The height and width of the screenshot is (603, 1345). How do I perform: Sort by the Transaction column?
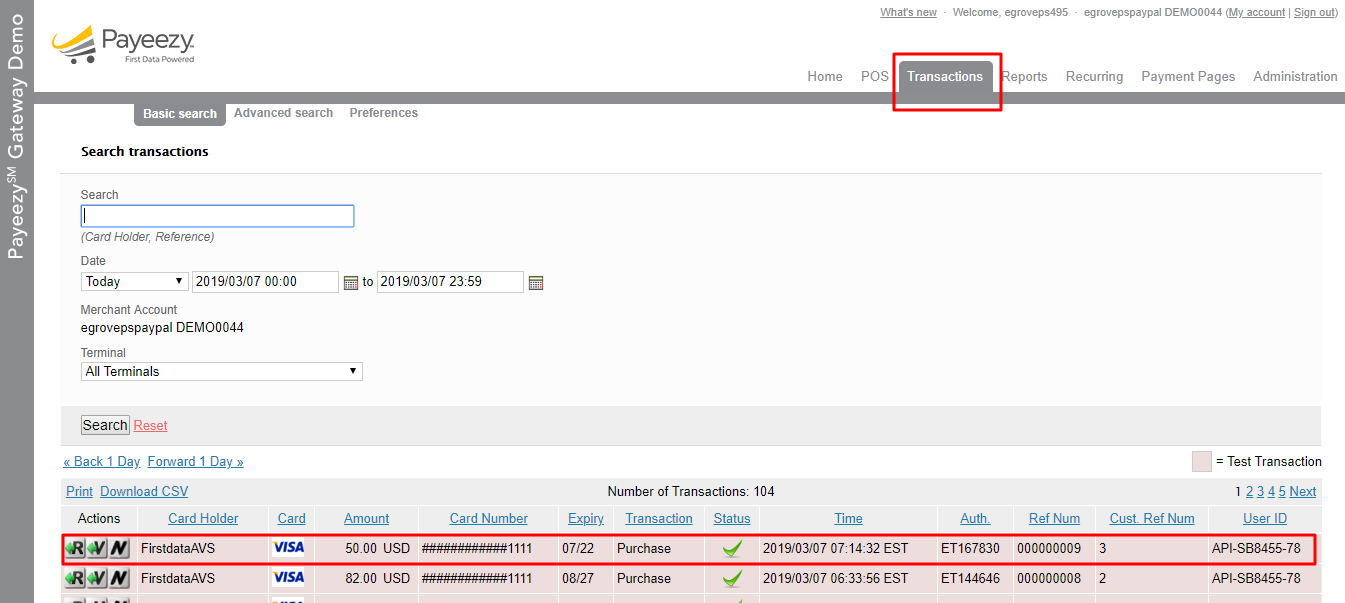(659, 518)
